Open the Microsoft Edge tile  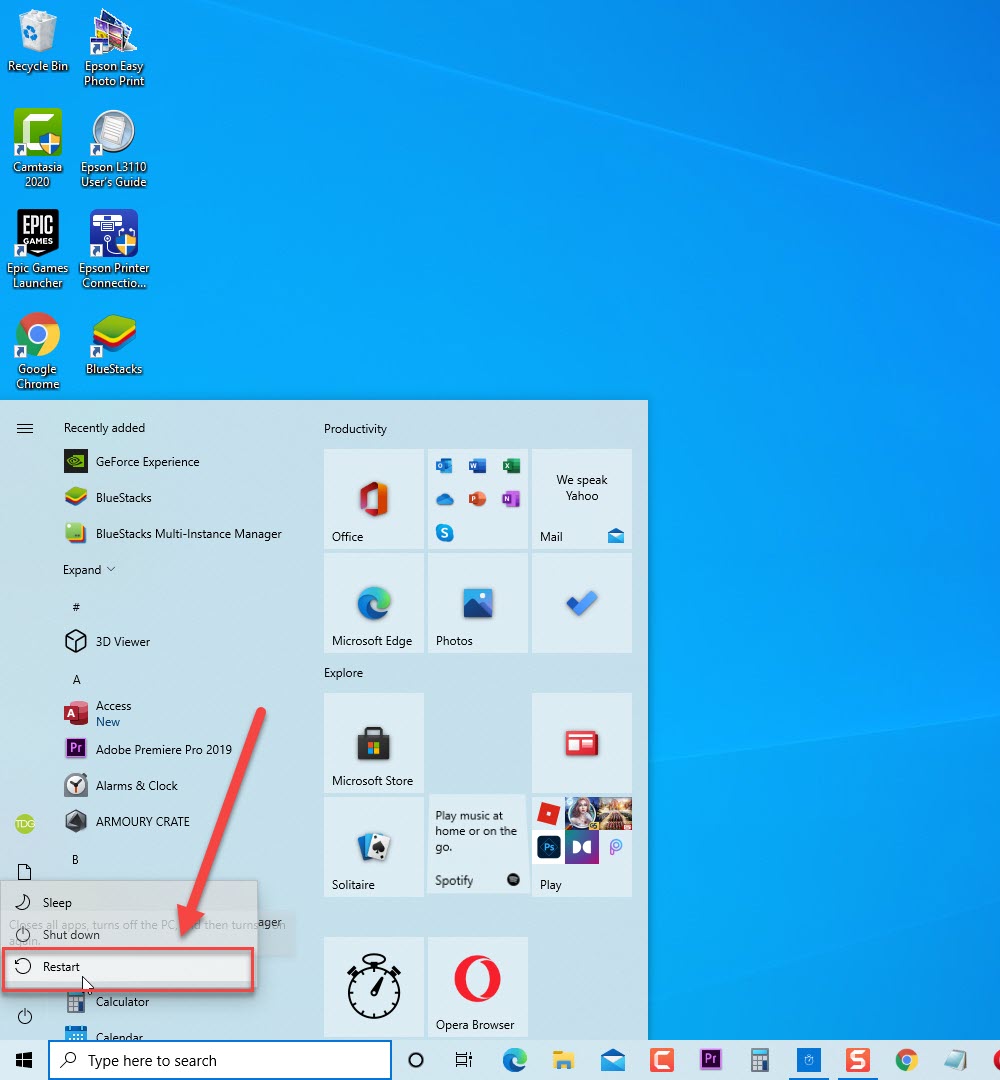click(373, 603)
